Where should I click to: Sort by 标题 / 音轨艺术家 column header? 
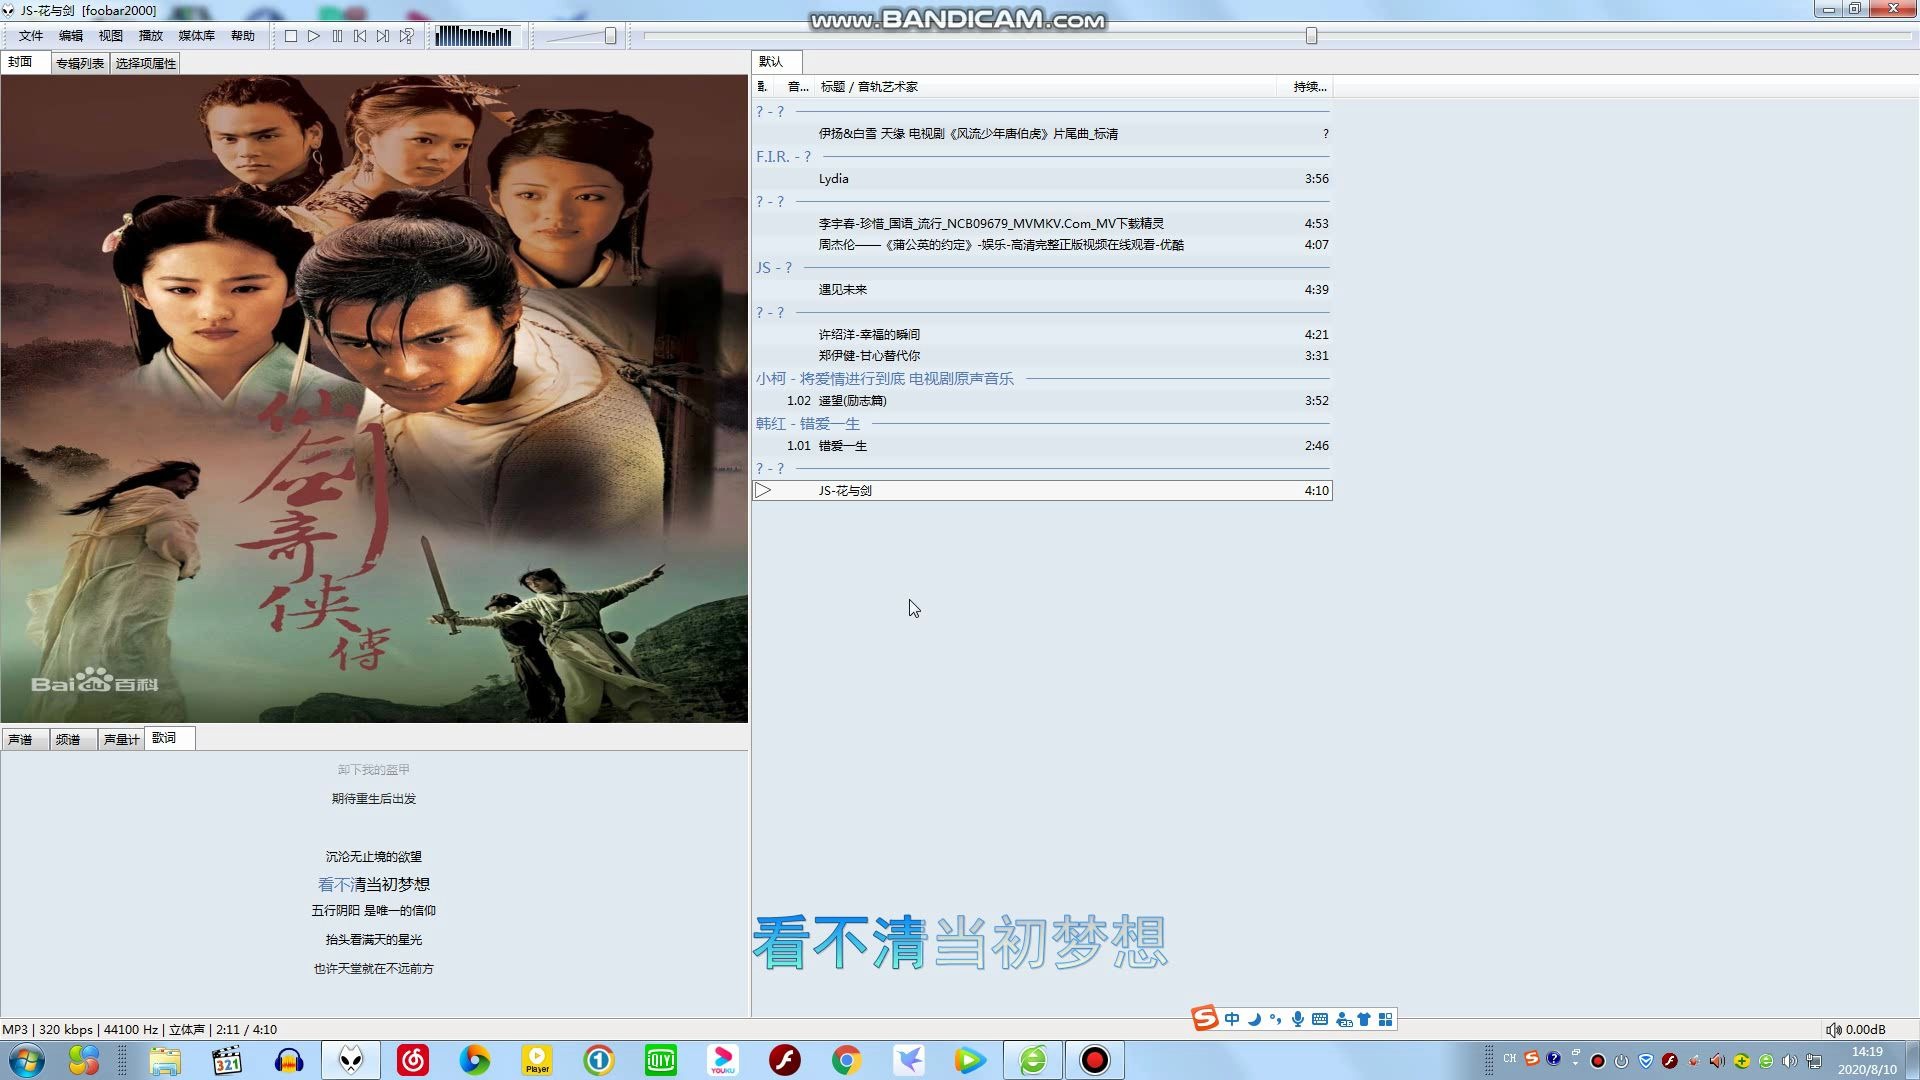tap(1046, 87)
